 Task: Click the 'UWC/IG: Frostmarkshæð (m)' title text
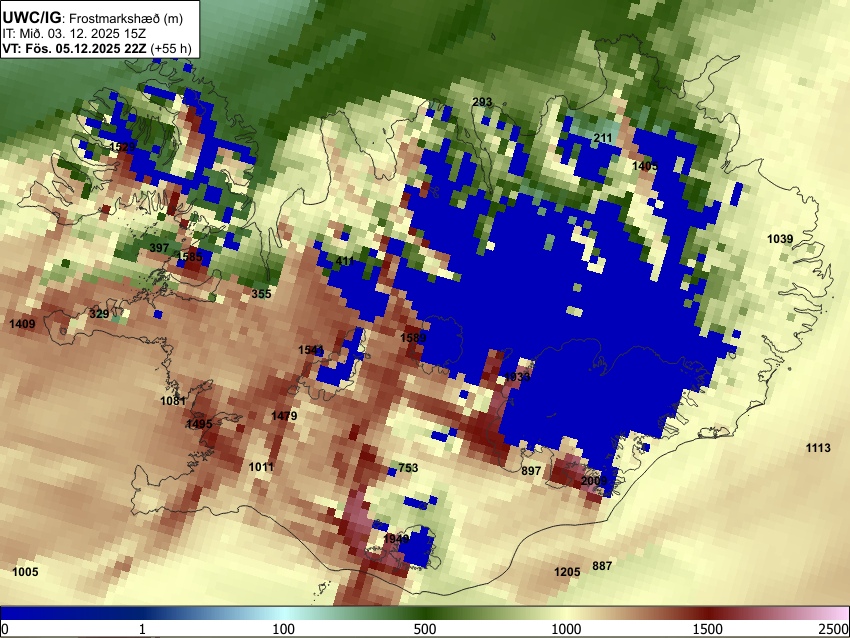pos(93,18)
